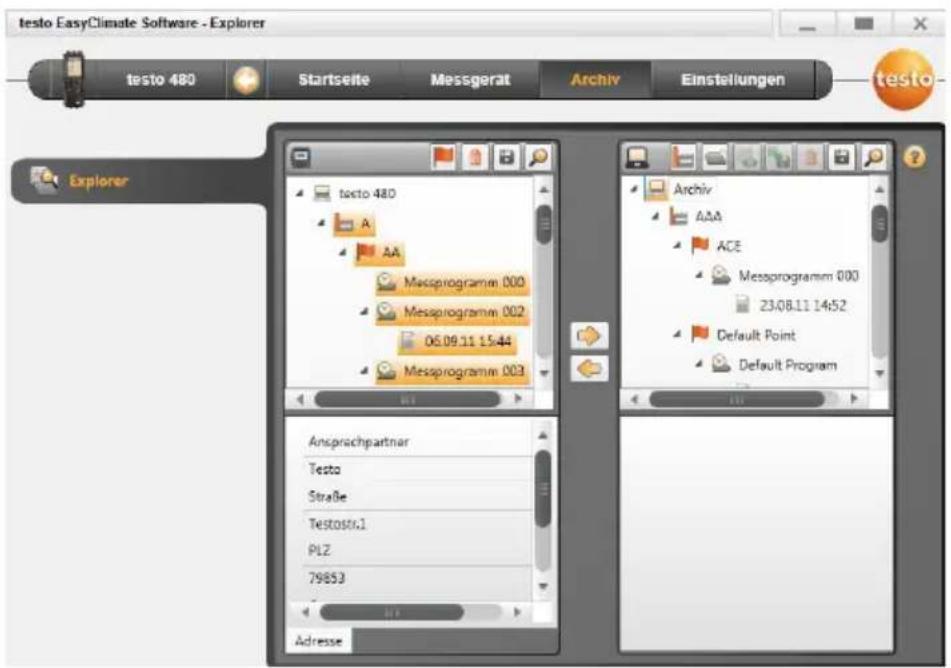The image size is (951, 668).
Task: Transfer to archive with right arrow button
Action: (x=589, y=336)
